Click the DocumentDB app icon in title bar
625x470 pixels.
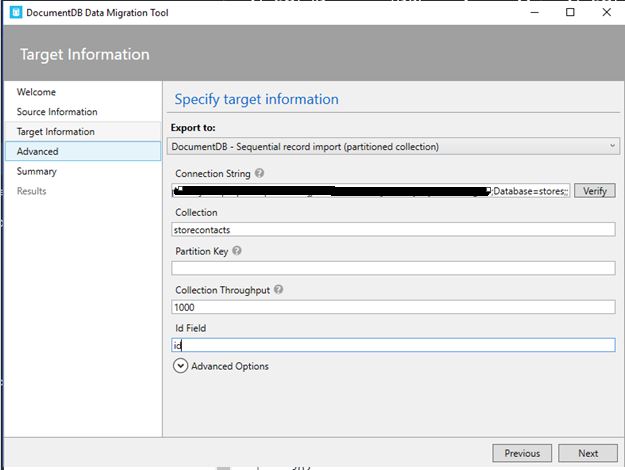(16, 12)
